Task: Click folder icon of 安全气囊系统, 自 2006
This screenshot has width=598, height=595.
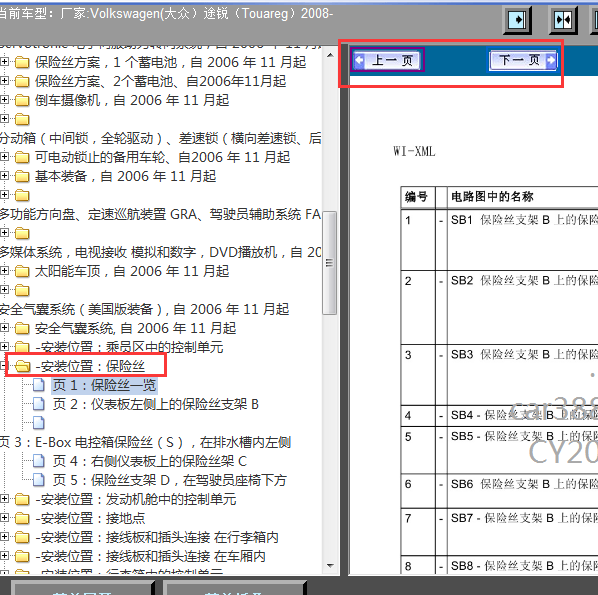Action: [22, 328]
